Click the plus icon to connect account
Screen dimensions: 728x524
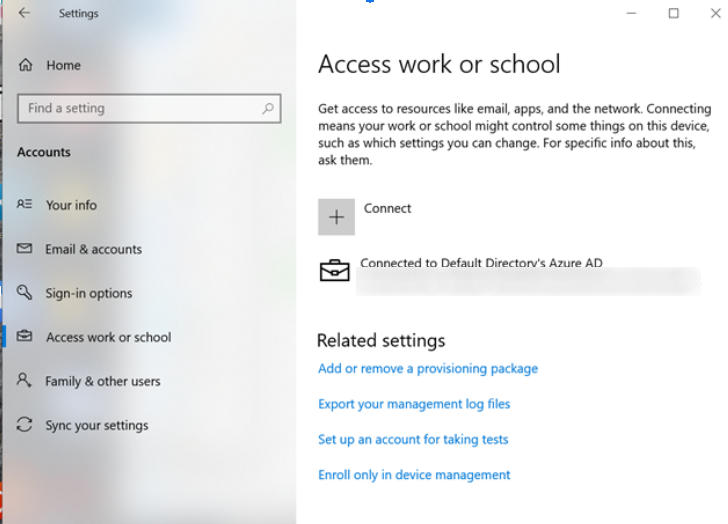point(336,217)
